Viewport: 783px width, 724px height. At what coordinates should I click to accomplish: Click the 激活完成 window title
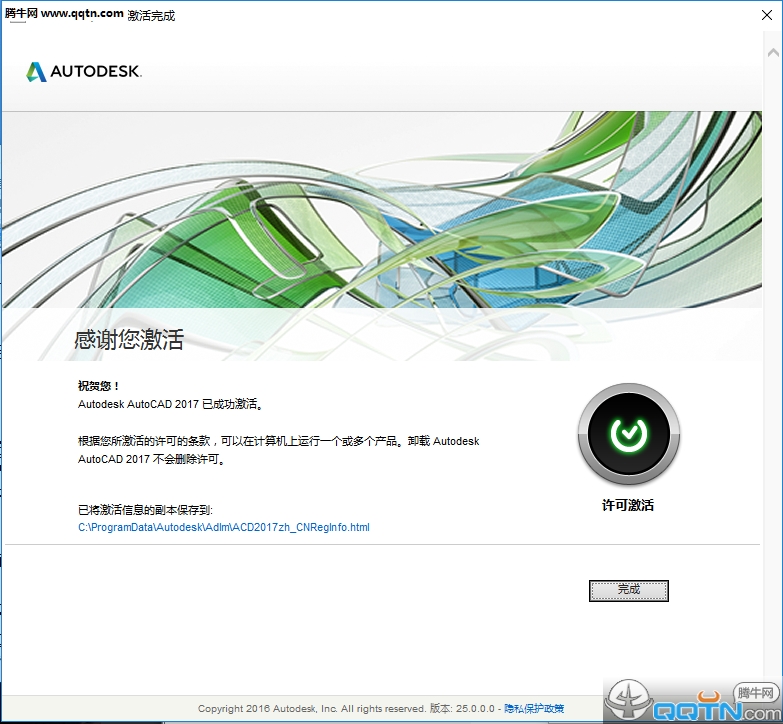click(151, 16)
